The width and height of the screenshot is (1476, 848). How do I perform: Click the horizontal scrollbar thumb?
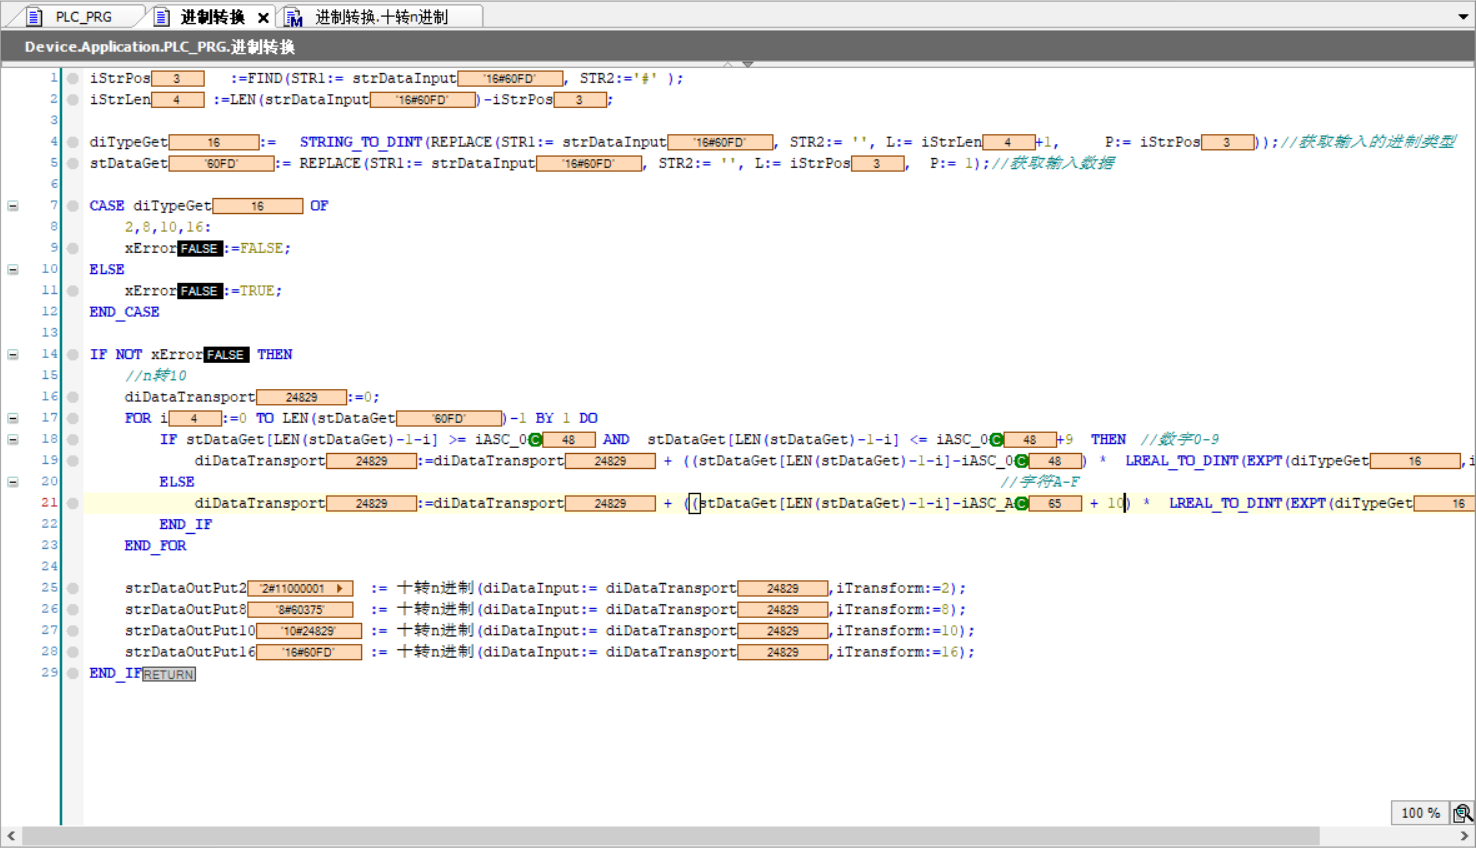[x=670, y=836]
